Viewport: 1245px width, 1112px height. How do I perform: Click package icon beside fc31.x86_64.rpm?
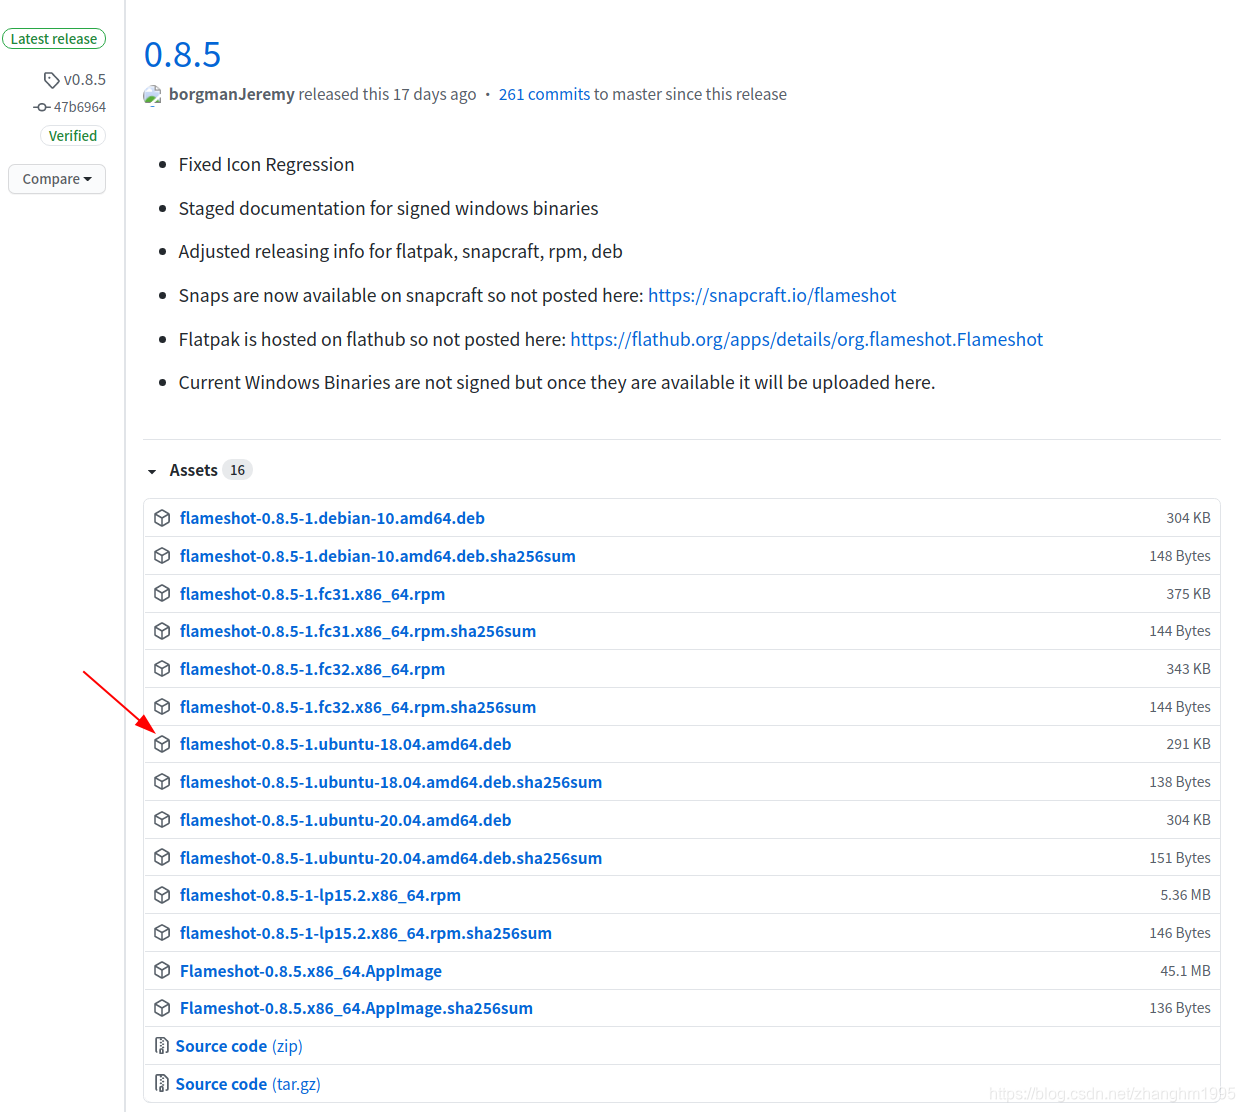162,594
